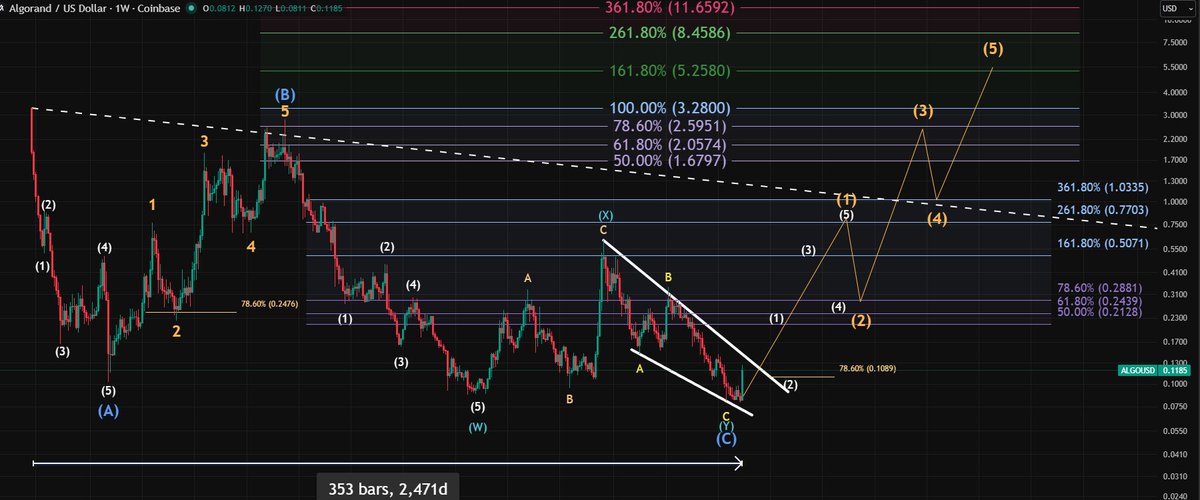Click the 353 bars, 2,471d date range label
1200x500 pixels.
pyautogui.click(x=388, y=489)
